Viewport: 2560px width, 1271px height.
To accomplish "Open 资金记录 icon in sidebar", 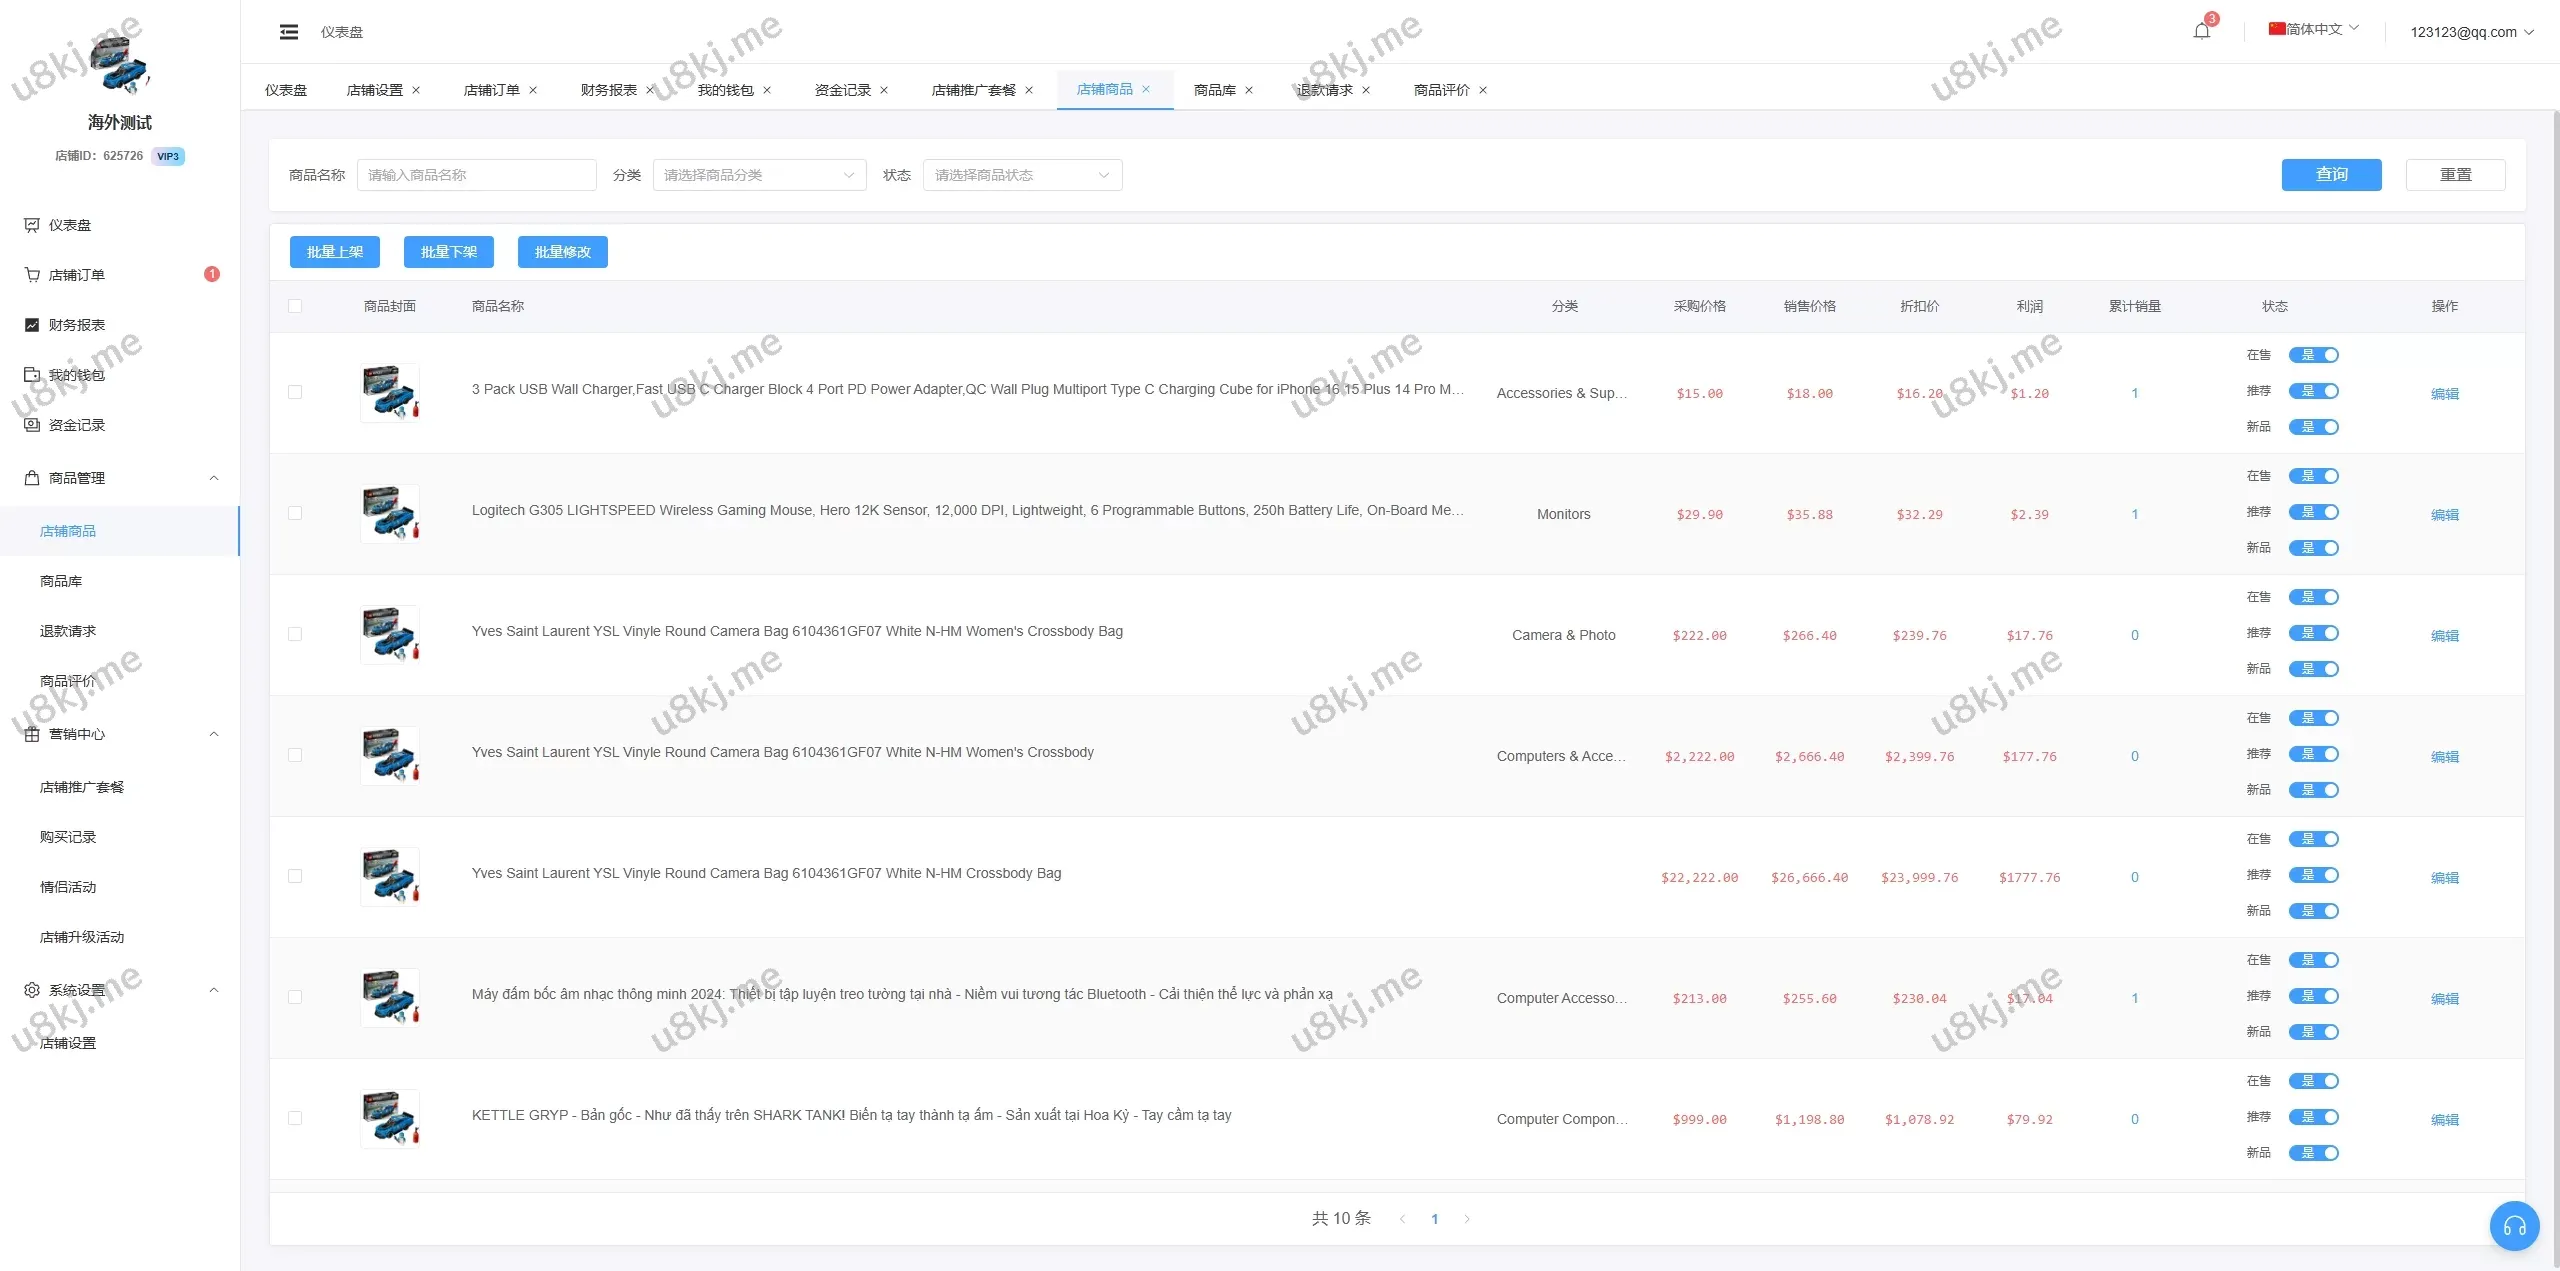I will 32,425.
